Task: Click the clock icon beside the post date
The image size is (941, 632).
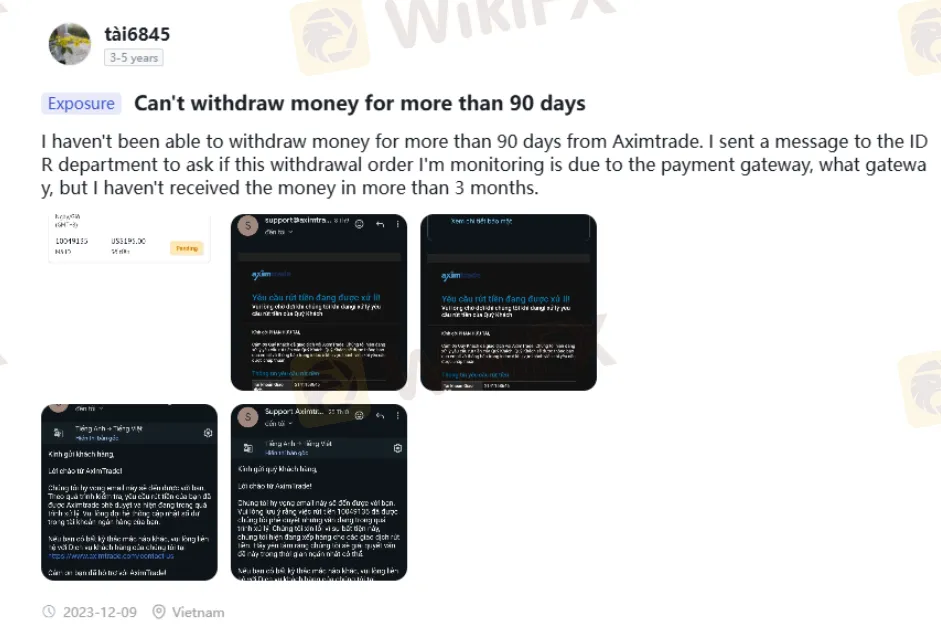Action: point(49,612)
